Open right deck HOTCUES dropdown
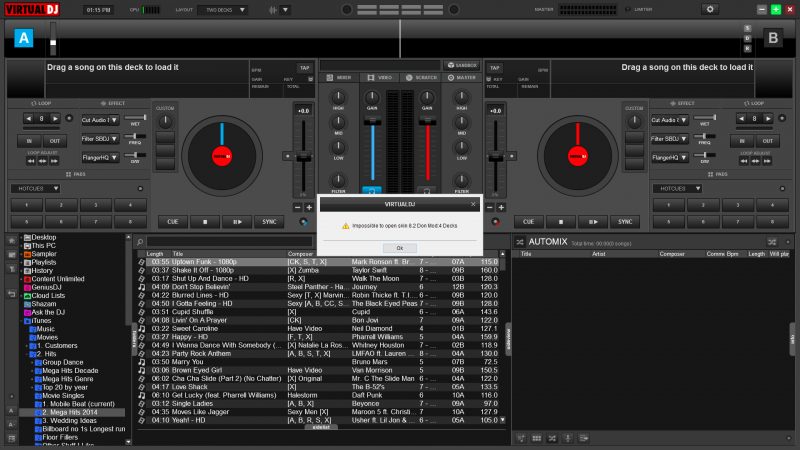Image resolution: width=800 pixels, height=450 pixels. (677, 189)
